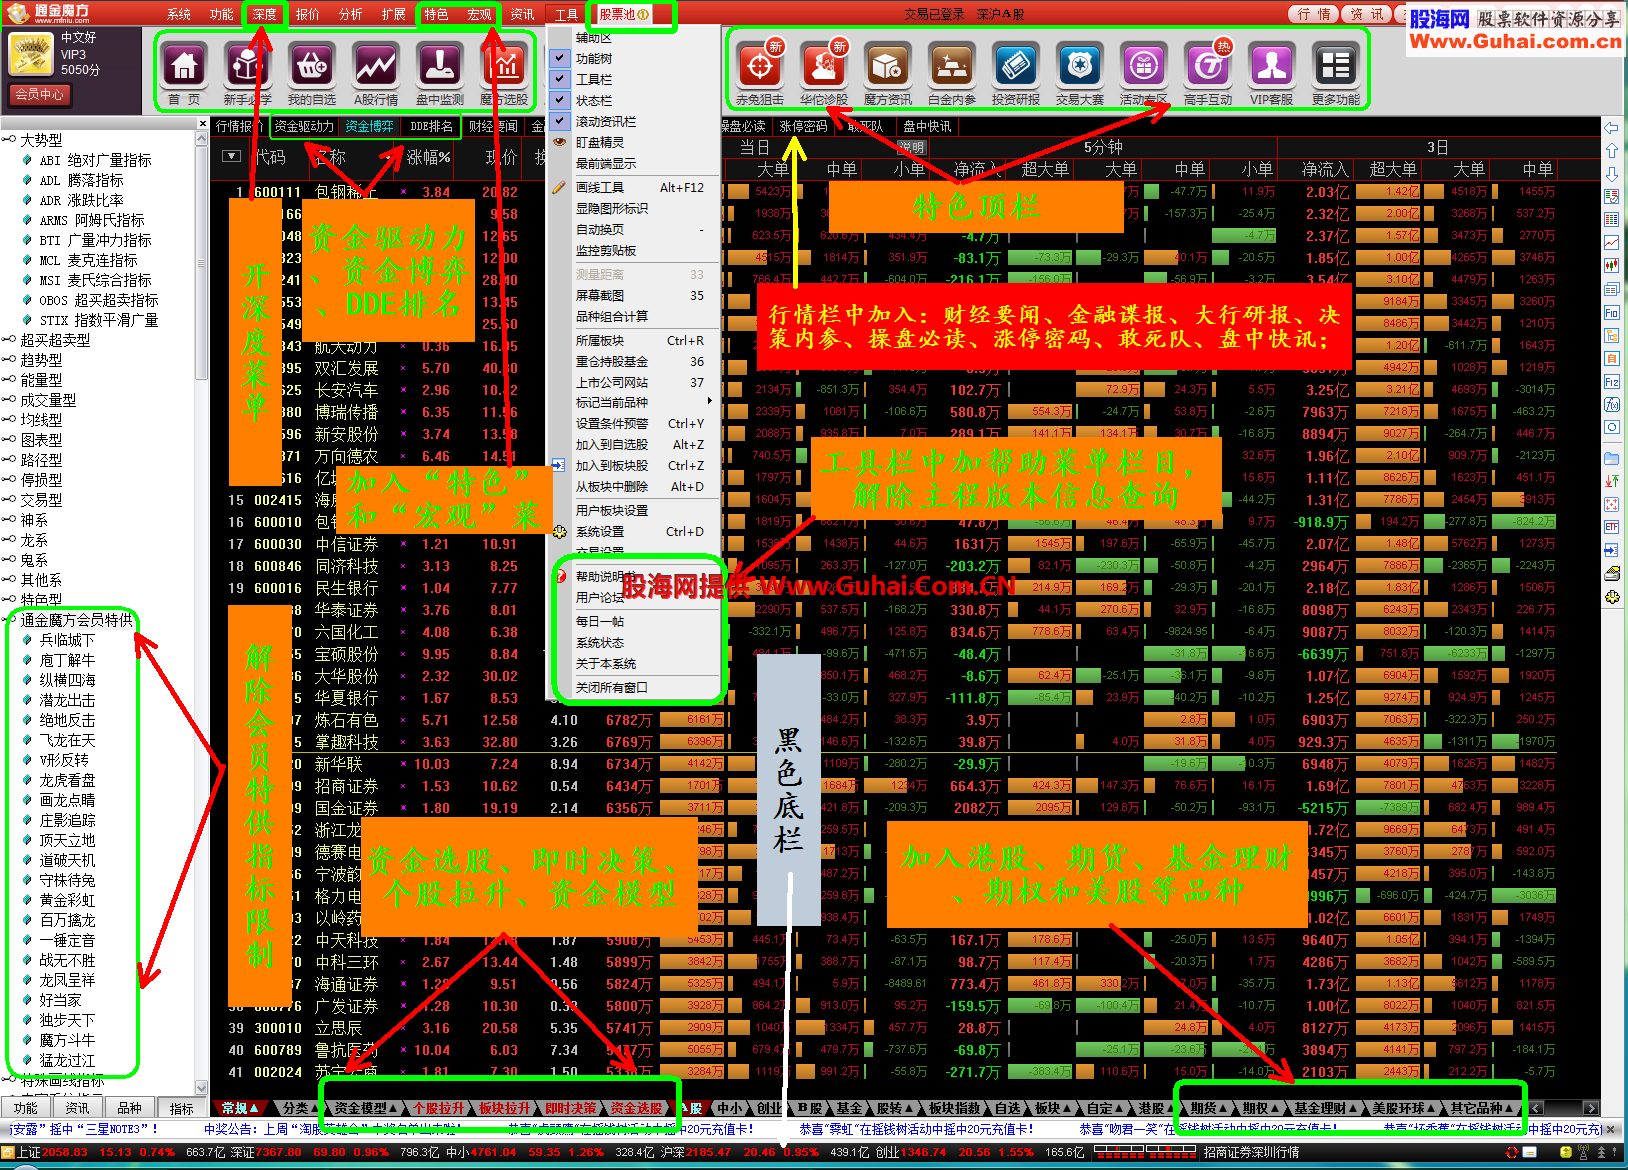Toggle 工具栏 check in tools menu
The image size is (1628, 1170).
(x=560, y=79)
